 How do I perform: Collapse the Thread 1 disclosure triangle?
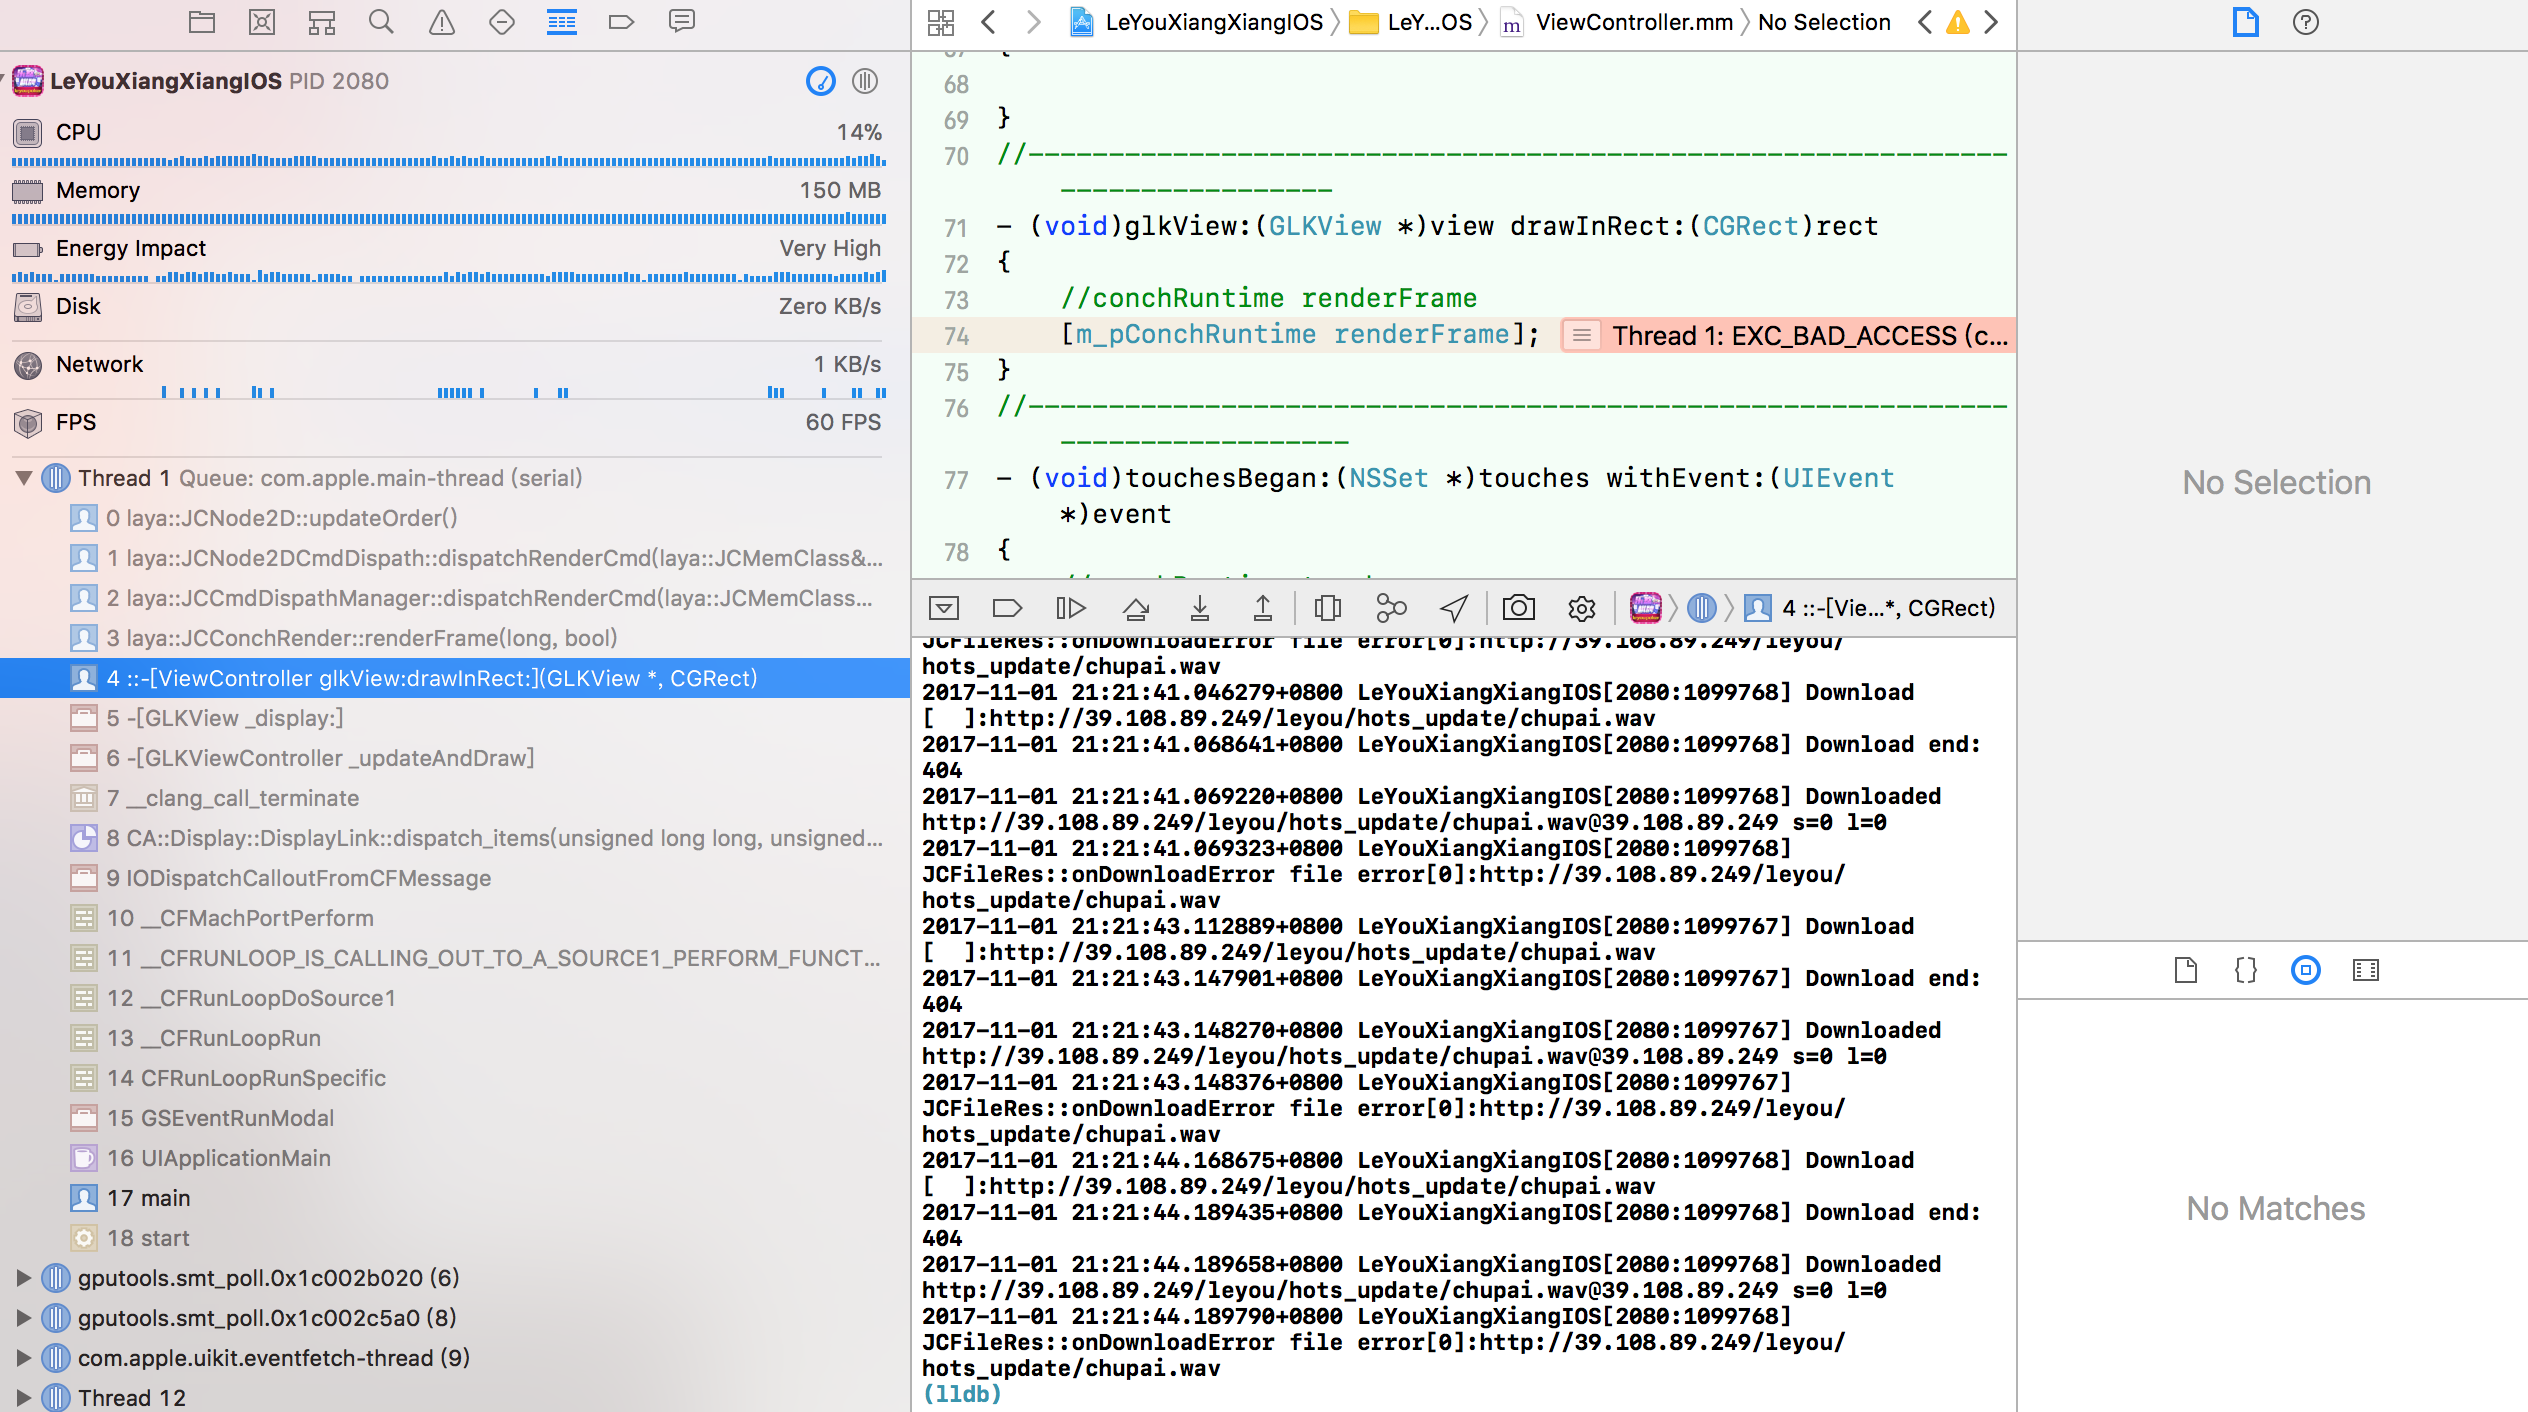(24, 478)
